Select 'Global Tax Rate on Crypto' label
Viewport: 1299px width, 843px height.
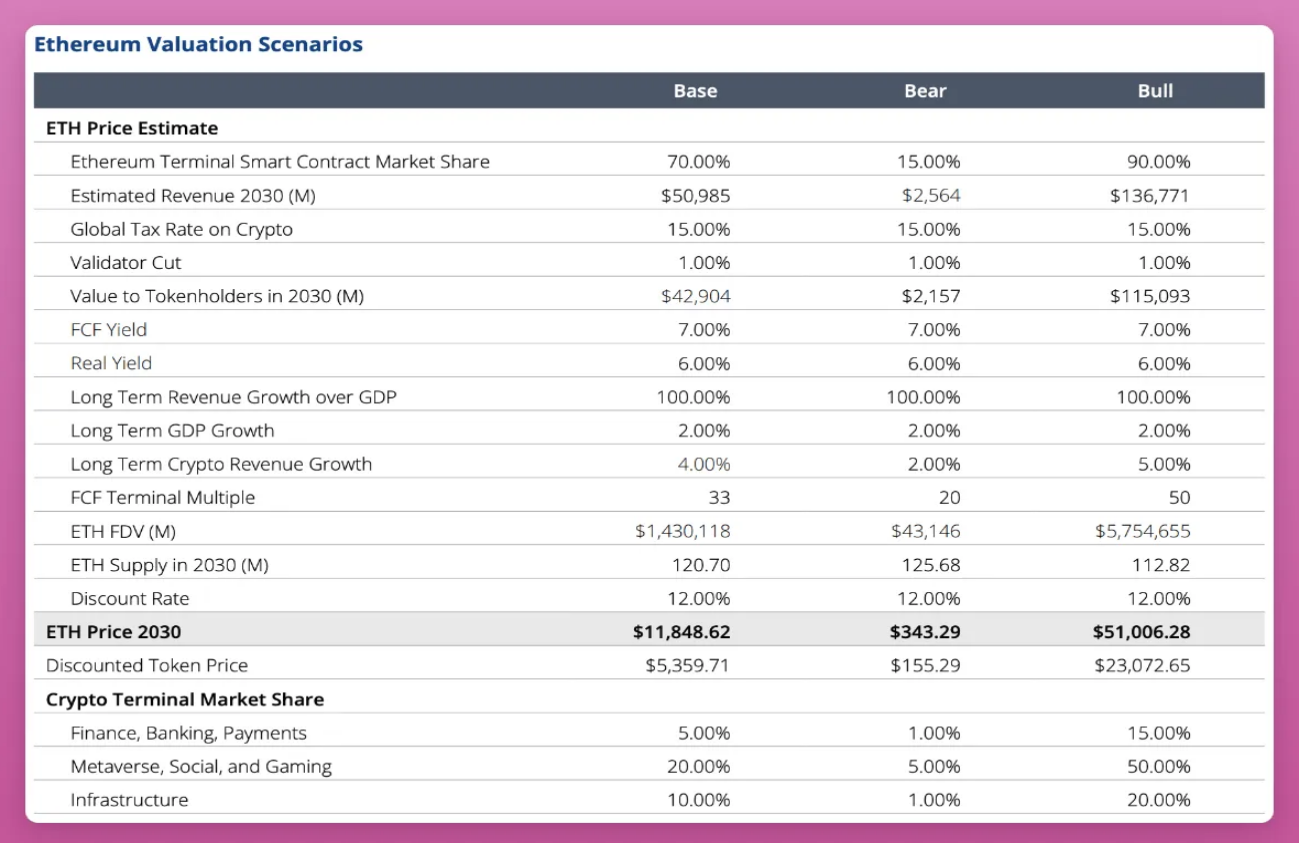(181, 229)
